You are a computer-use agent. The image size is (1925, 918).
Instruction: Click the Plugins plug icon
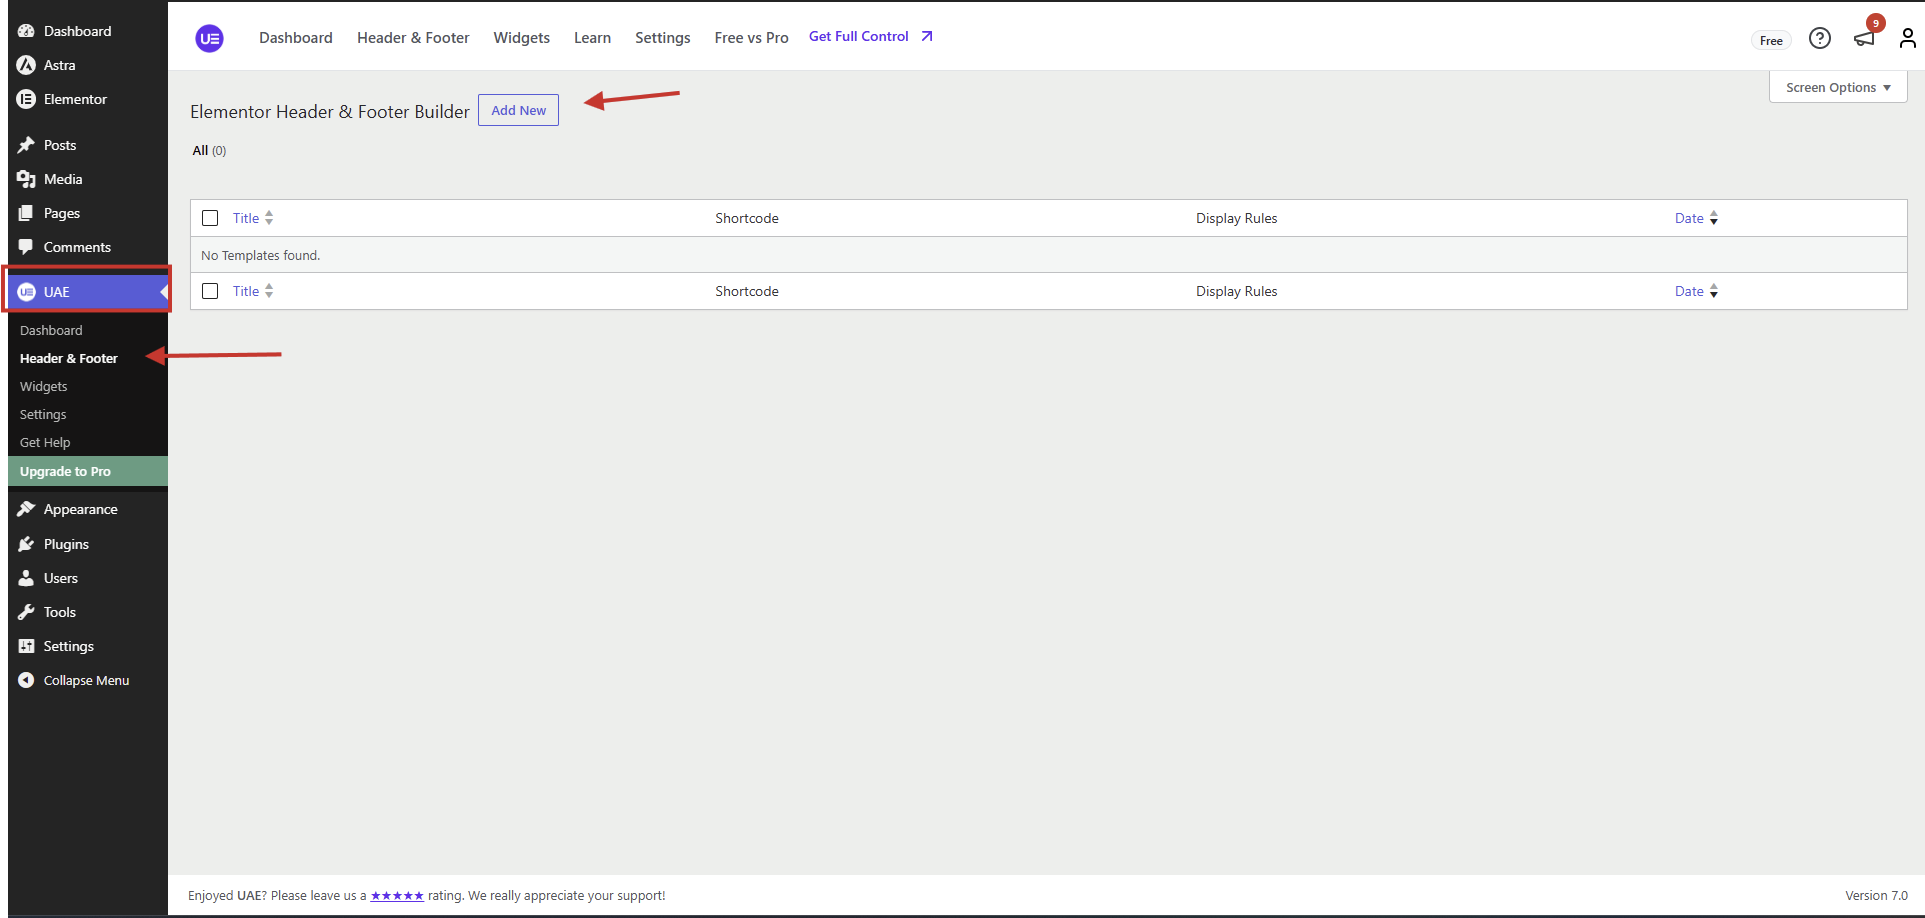26,544
